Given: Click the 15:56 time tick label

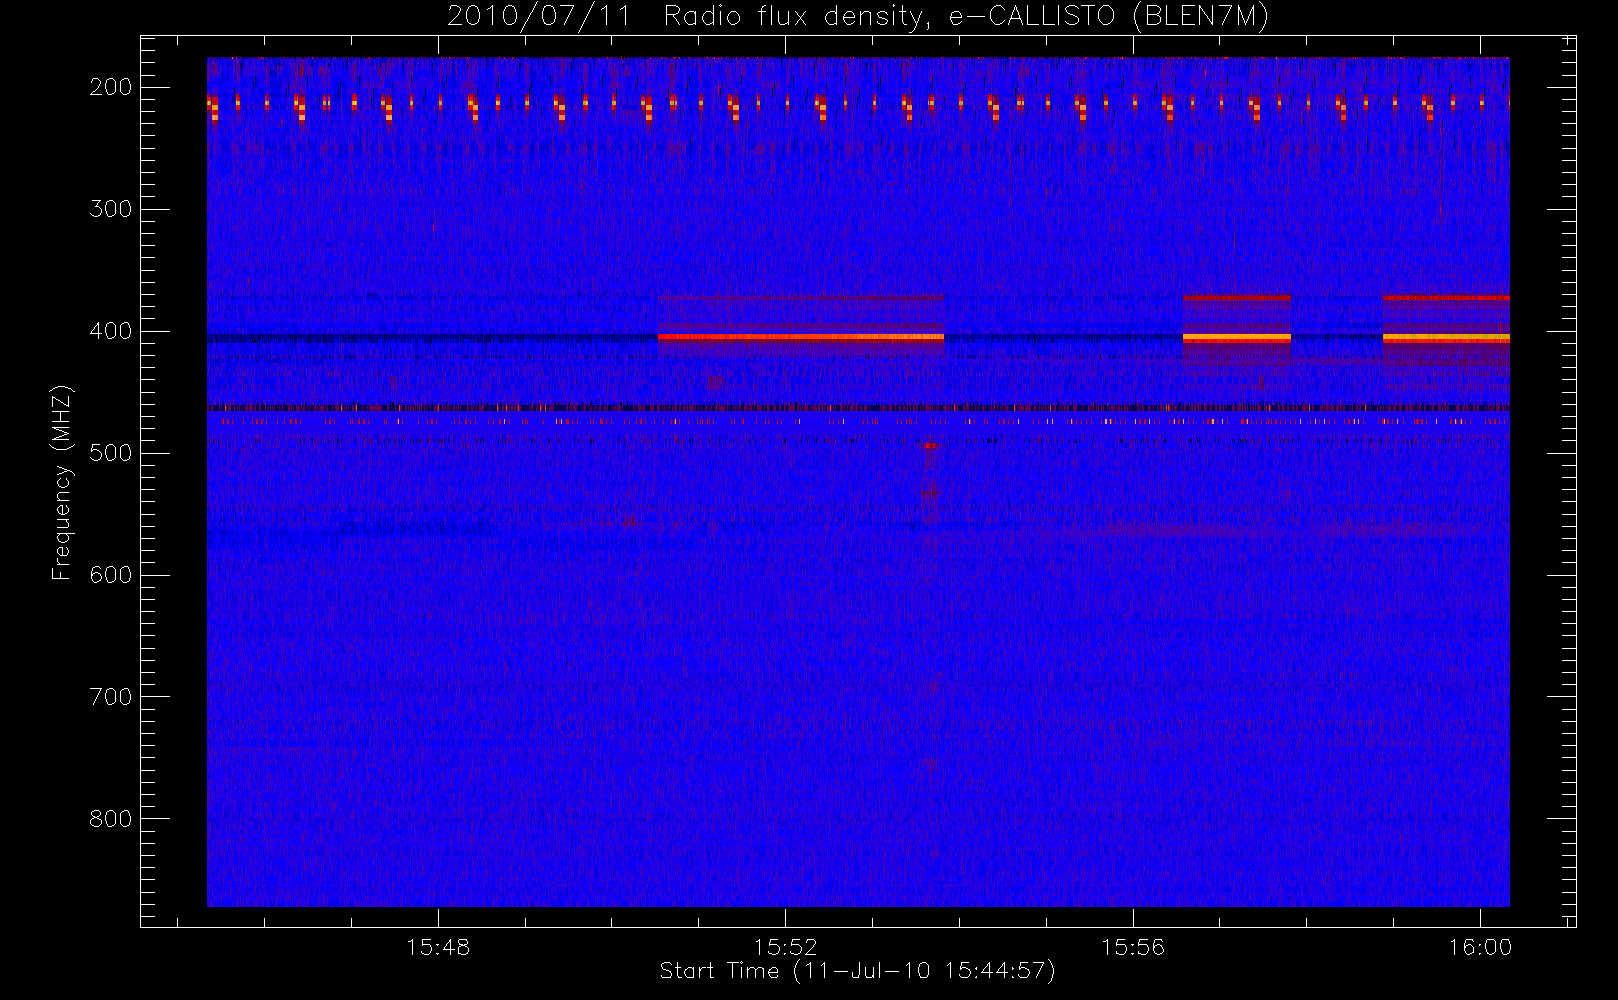Looking at the screenshot, I should [x=1133, y=947].
